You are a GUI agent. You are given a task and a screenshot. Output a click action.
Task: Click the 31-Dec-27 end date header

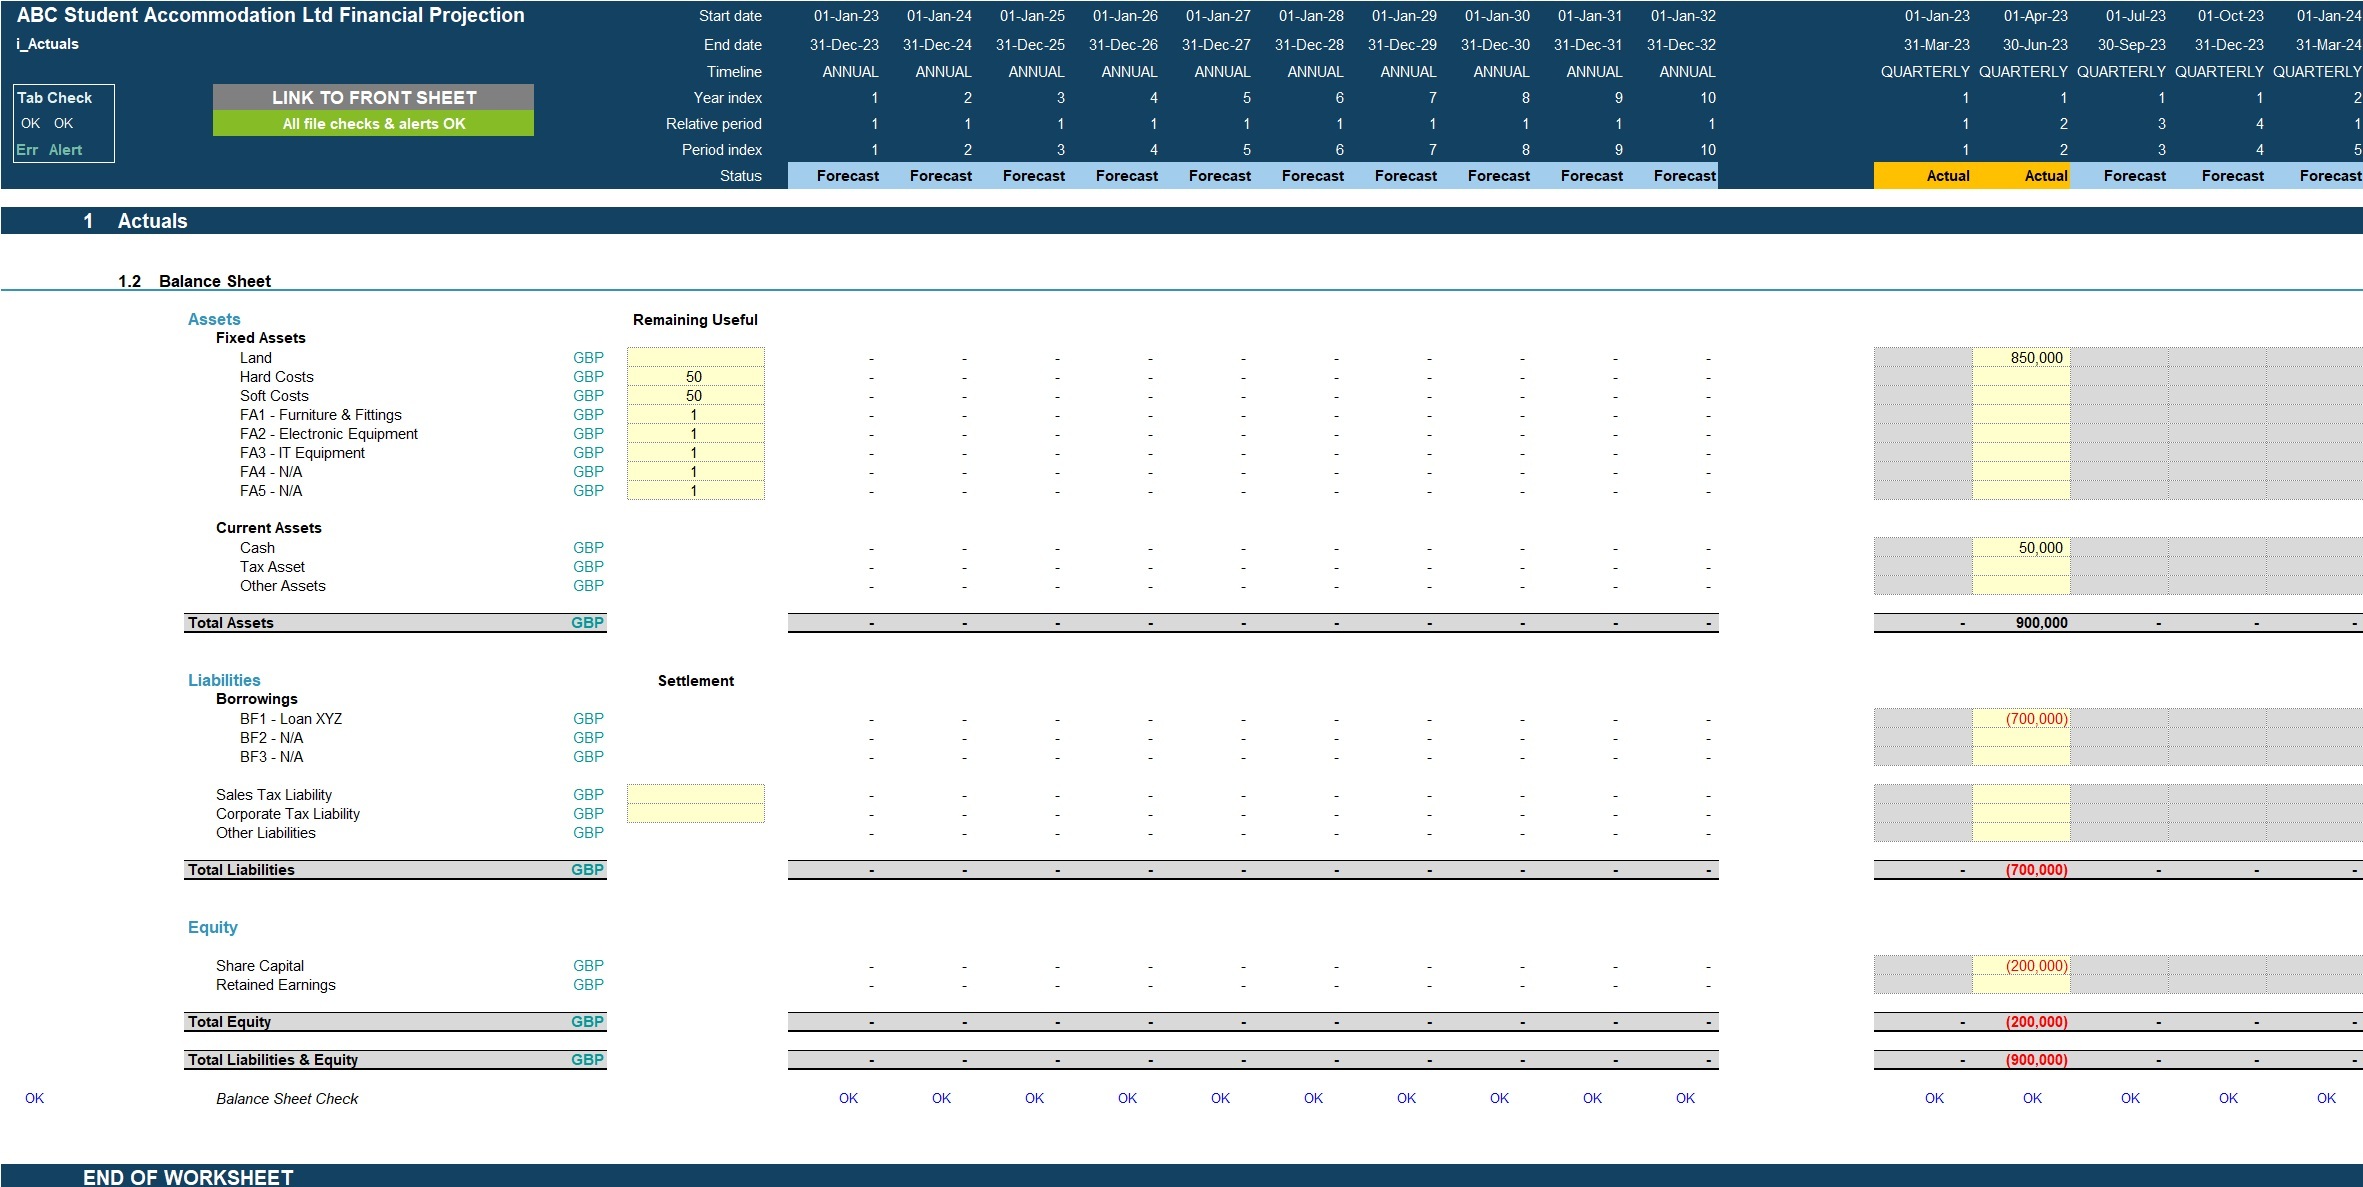(x=1216, y=45)
